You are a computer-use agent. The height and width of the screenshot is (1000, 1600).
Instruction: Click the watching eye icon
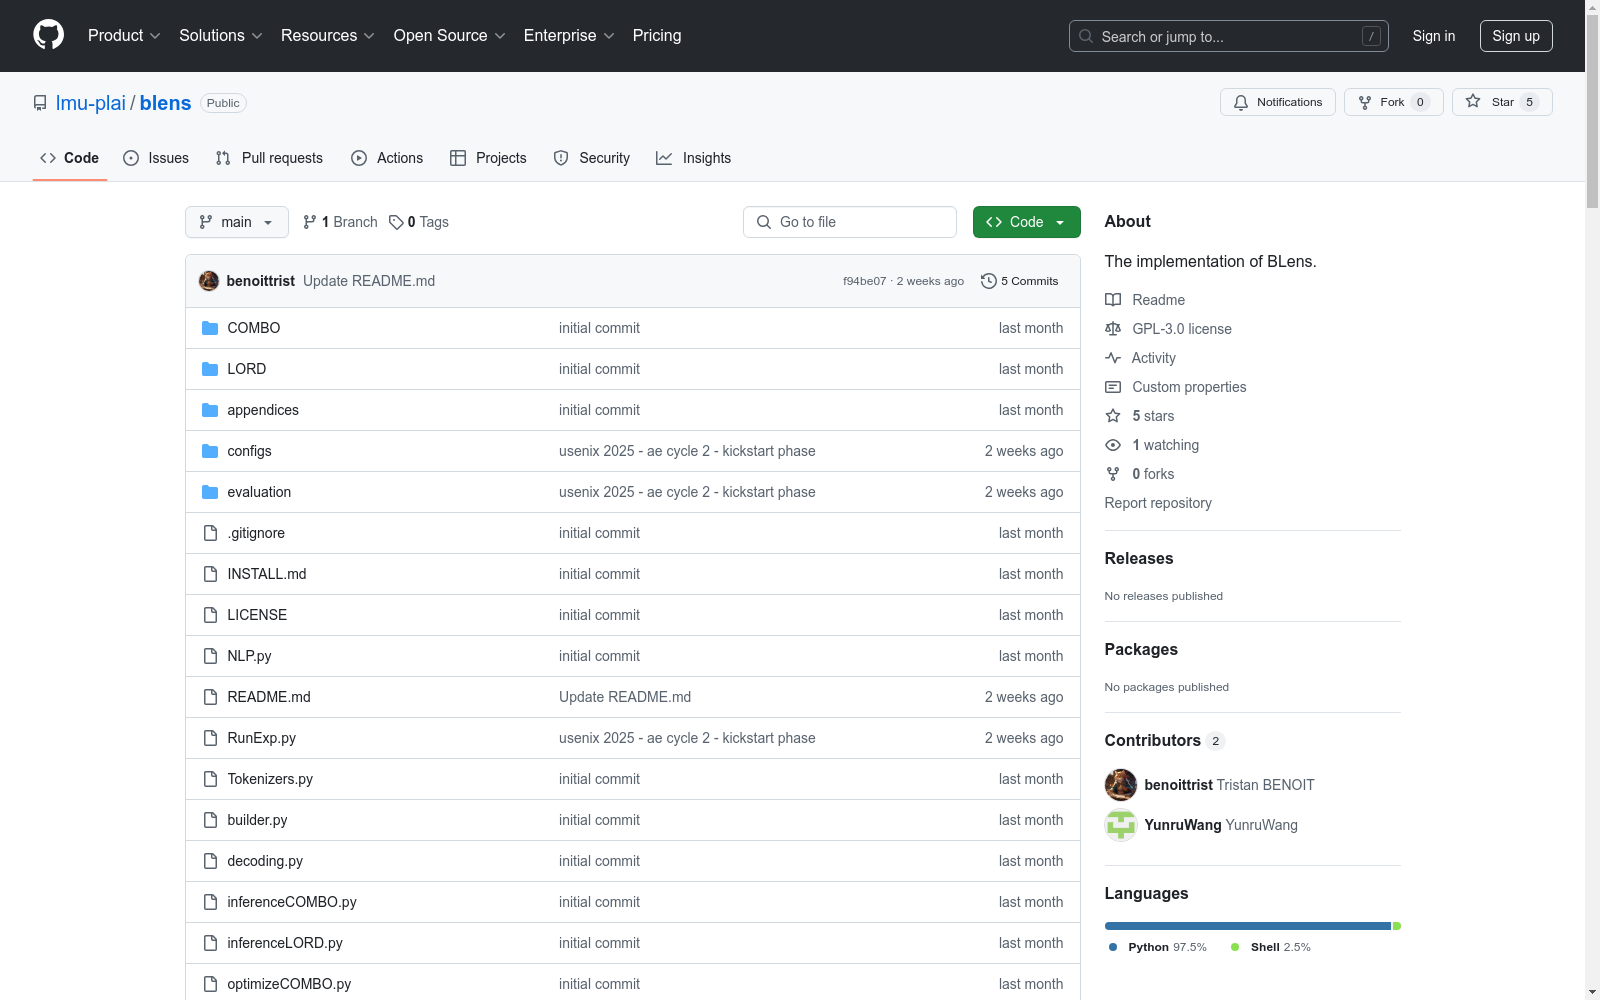(x=1113, y=445)
